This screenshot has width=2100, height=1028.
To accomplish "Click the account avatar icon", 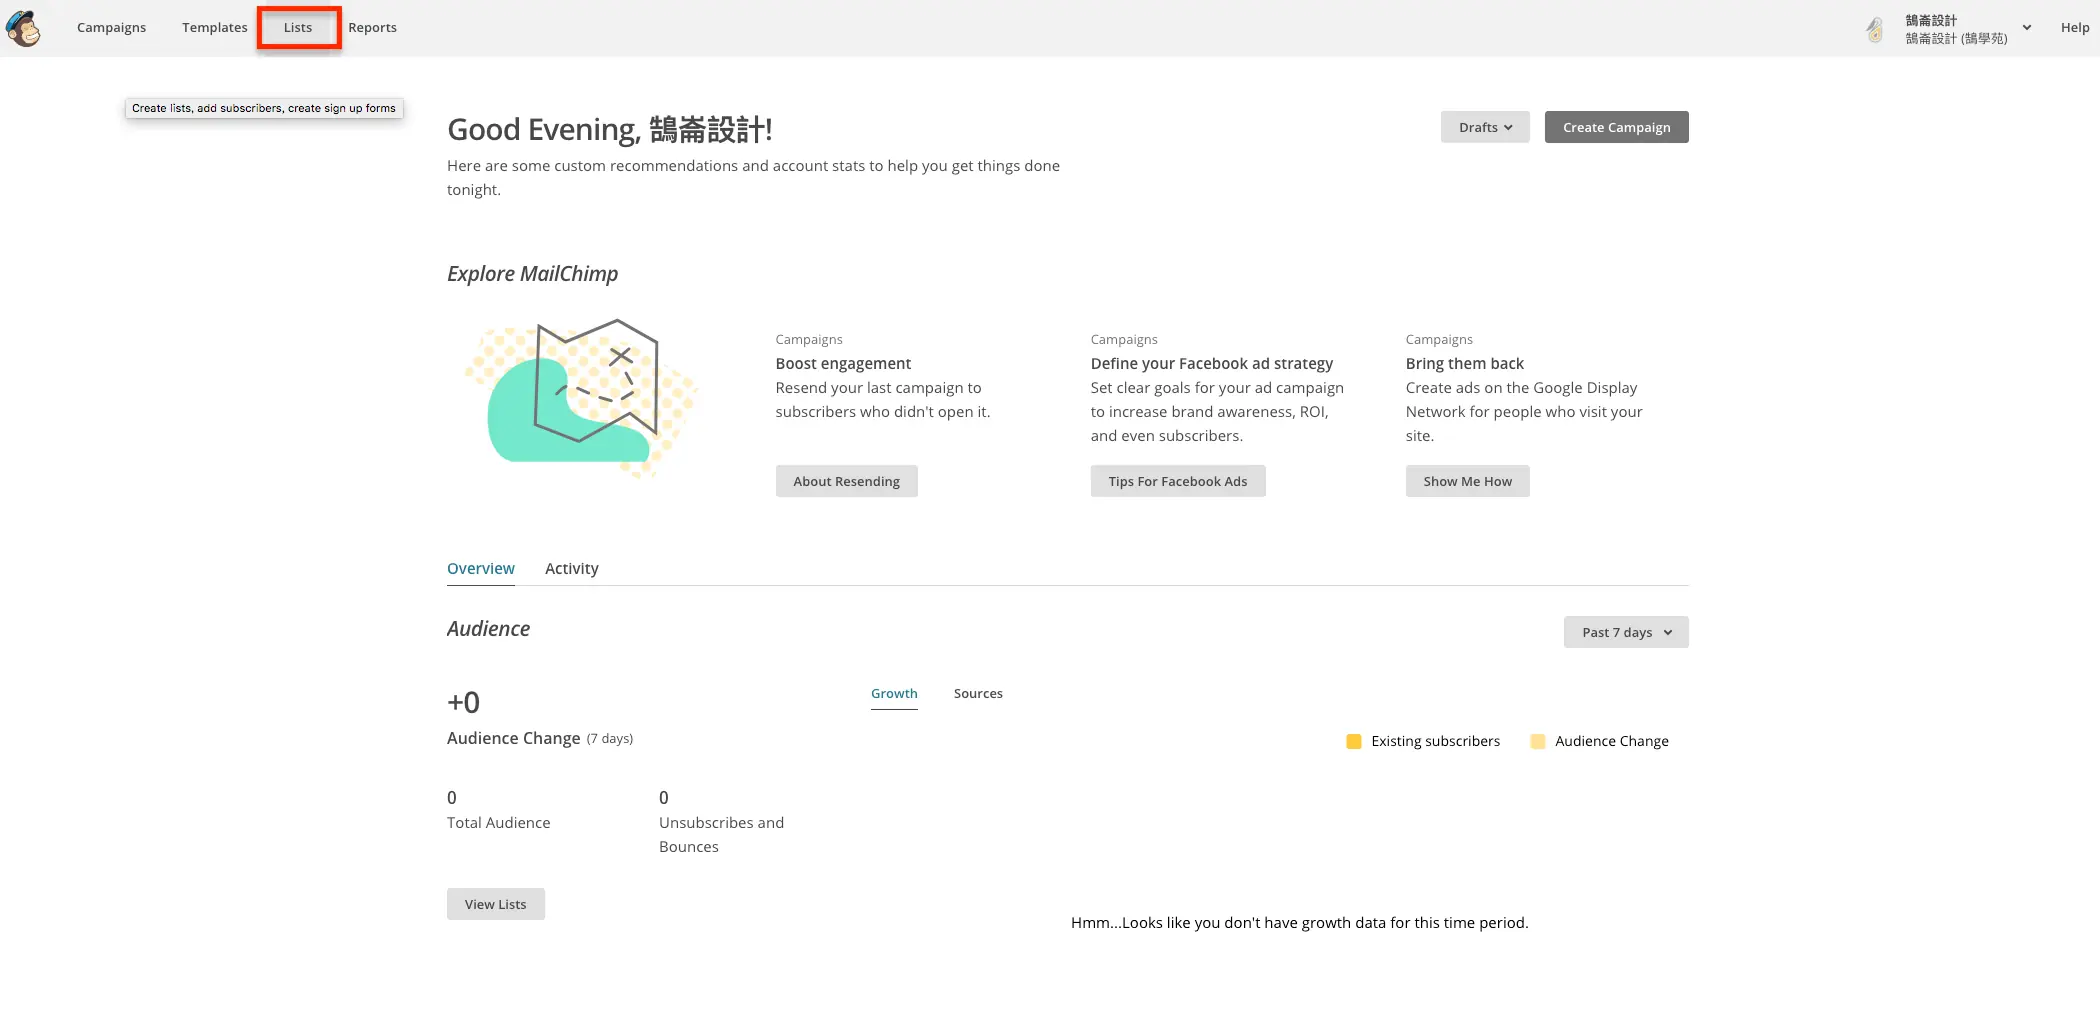I will (x=1875, y=29).
